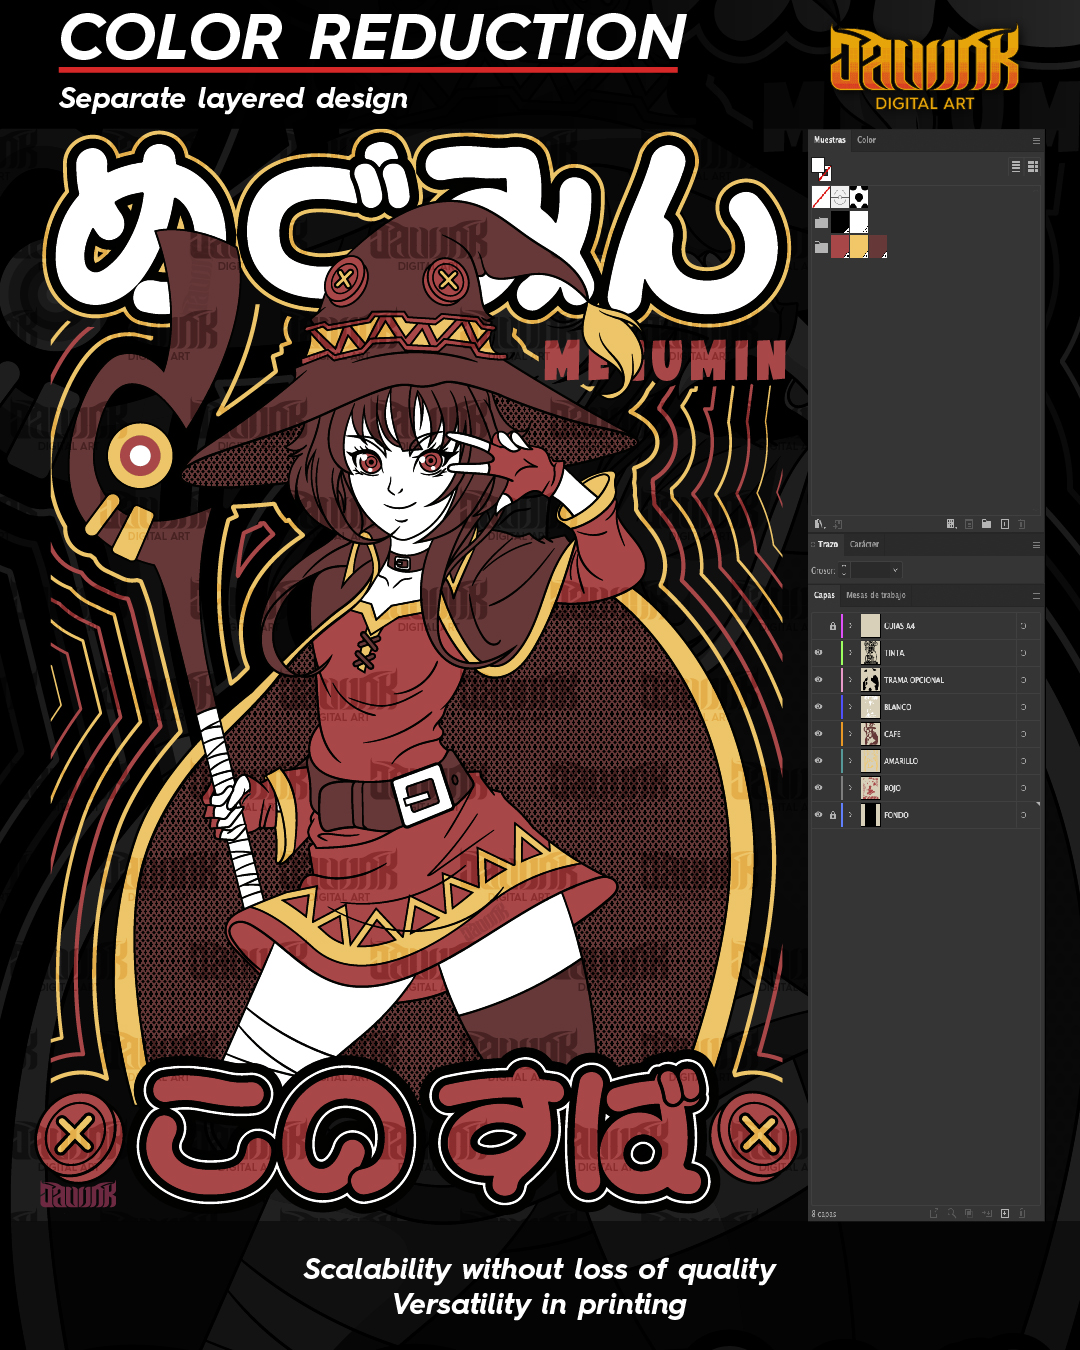The height and width of the screenshot is (1350, 1080).
Task: Click the CAFE layer thumbnail
Action: coord(870,734)
